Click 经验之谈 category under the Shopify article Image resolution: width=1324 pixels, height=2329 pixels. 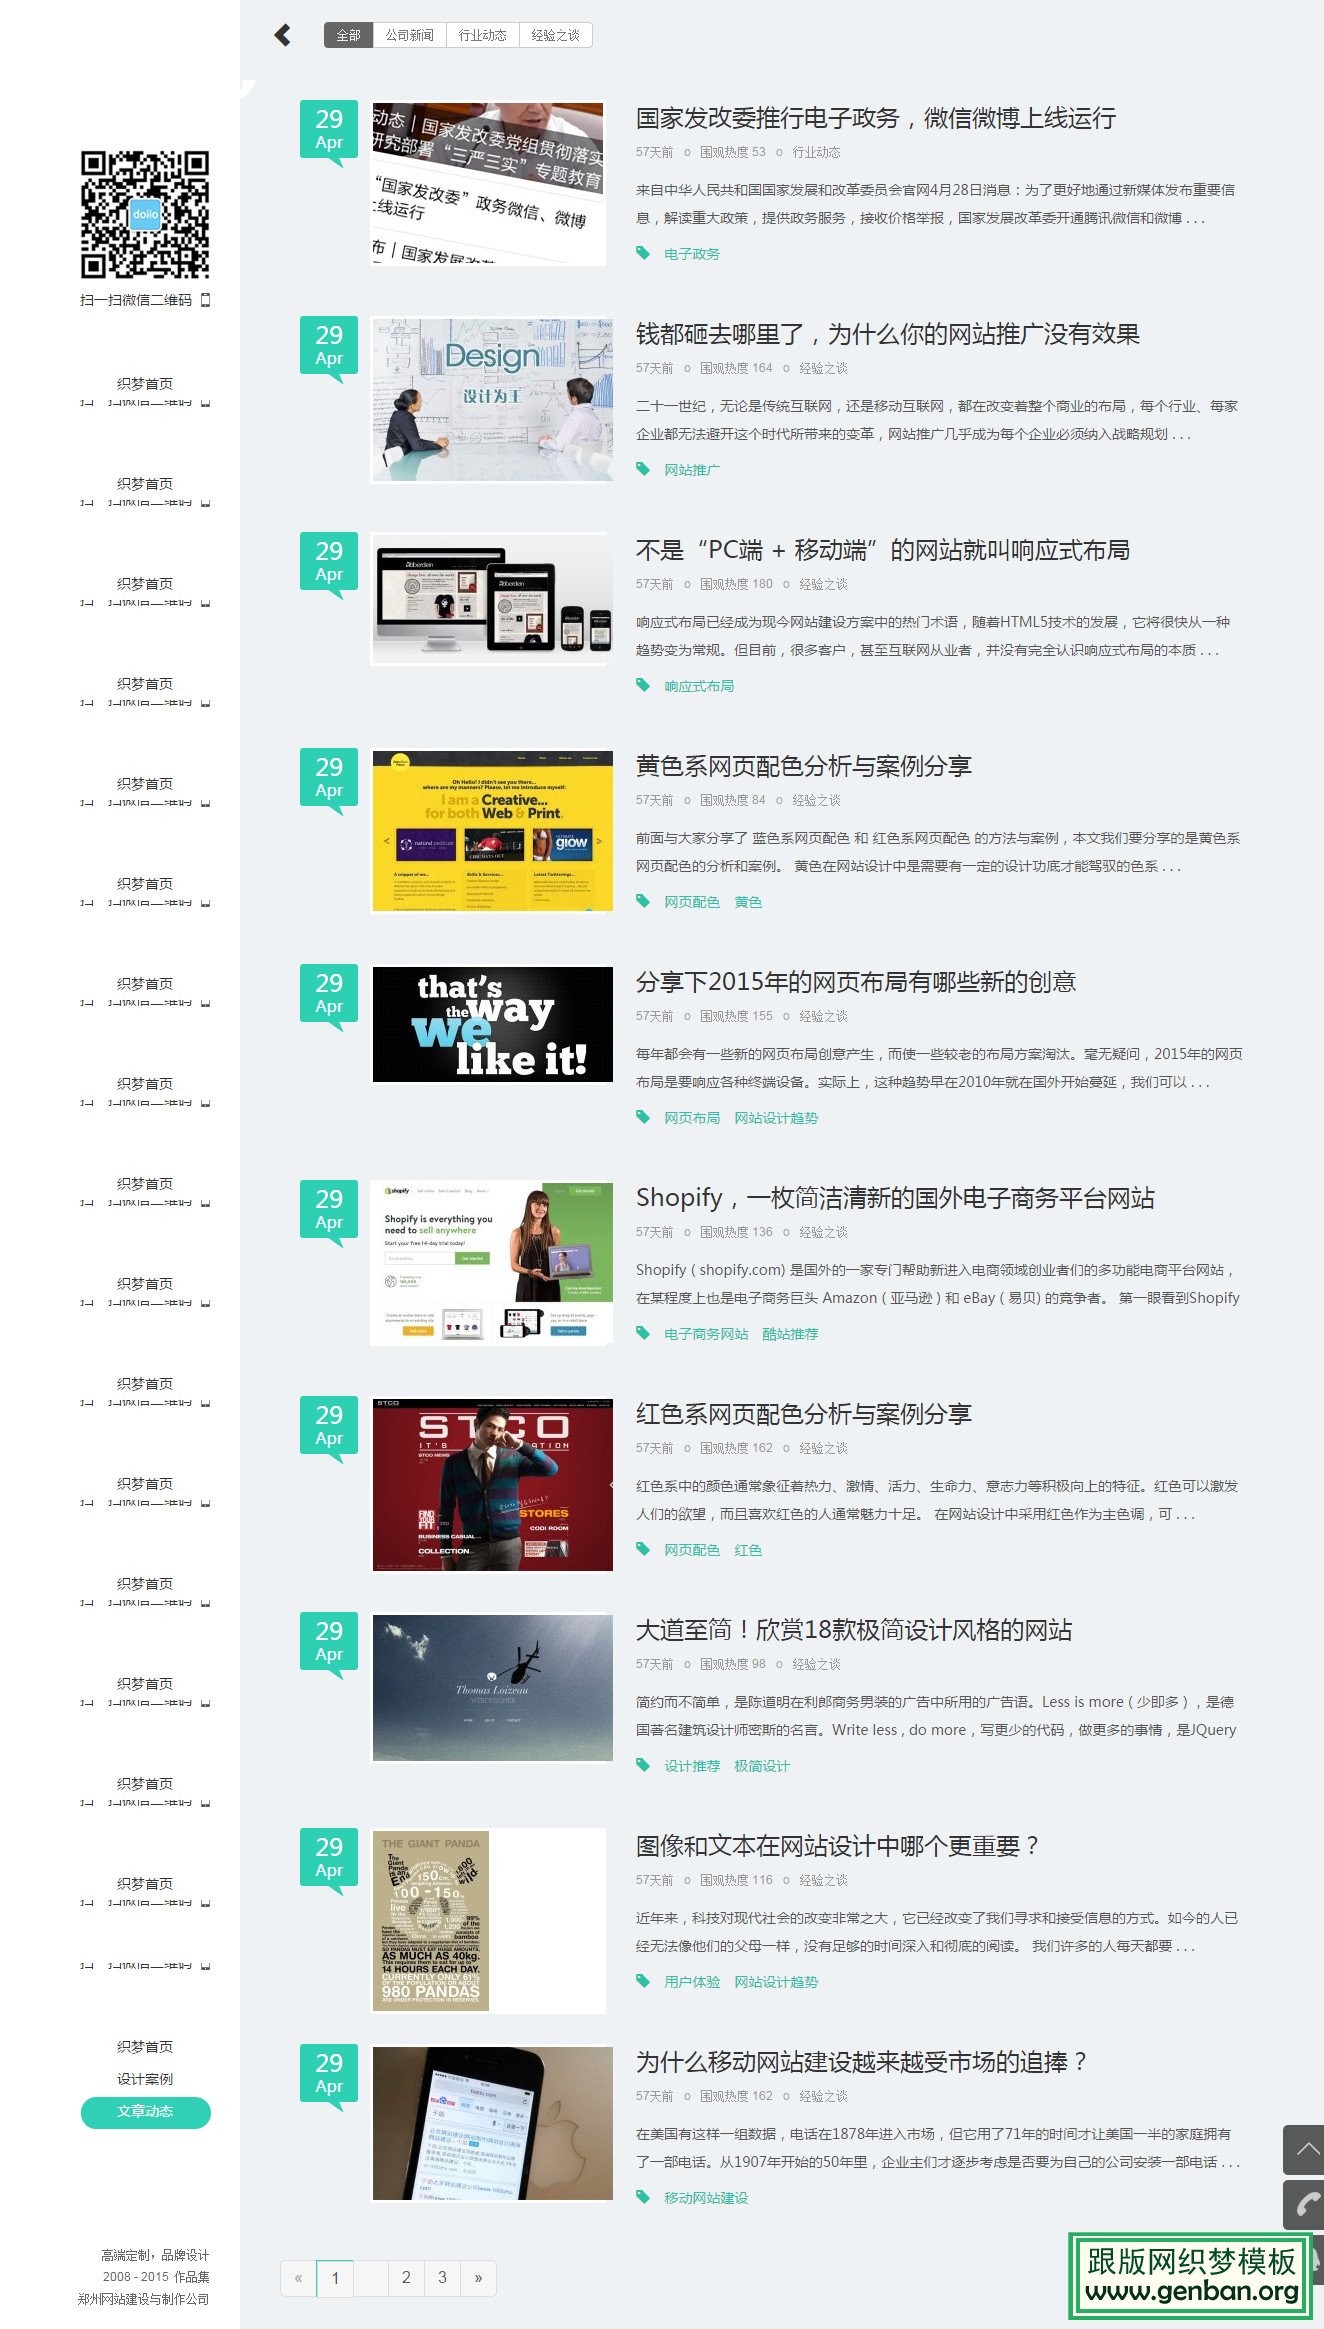point(823,1232)
